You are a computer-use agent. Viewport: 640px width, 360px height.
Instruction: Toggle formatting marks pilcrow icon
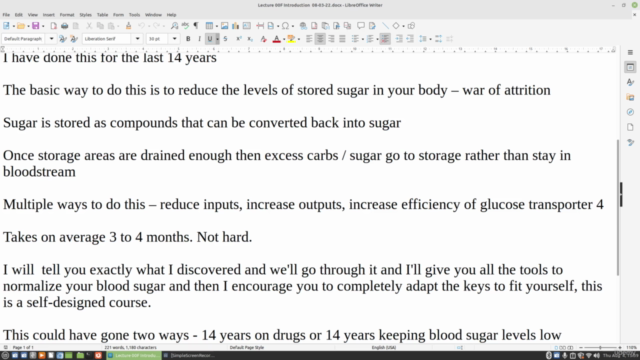(x=196, y=26)
